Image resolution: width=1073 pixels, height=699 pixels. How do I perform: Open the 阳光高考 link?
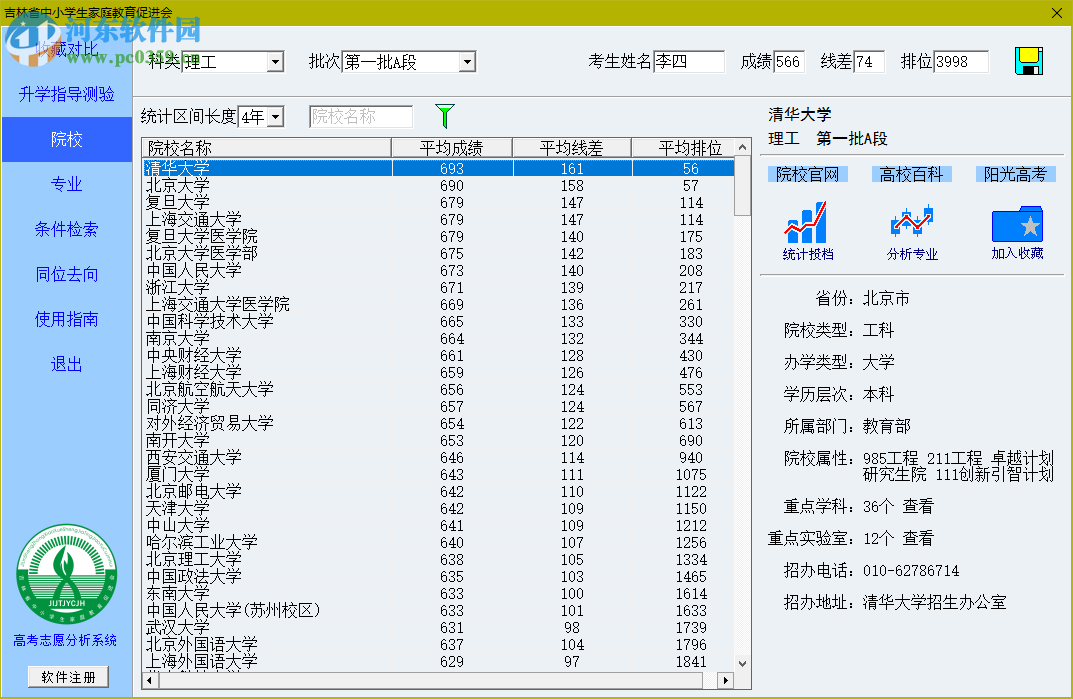(x=1015, y=174)
